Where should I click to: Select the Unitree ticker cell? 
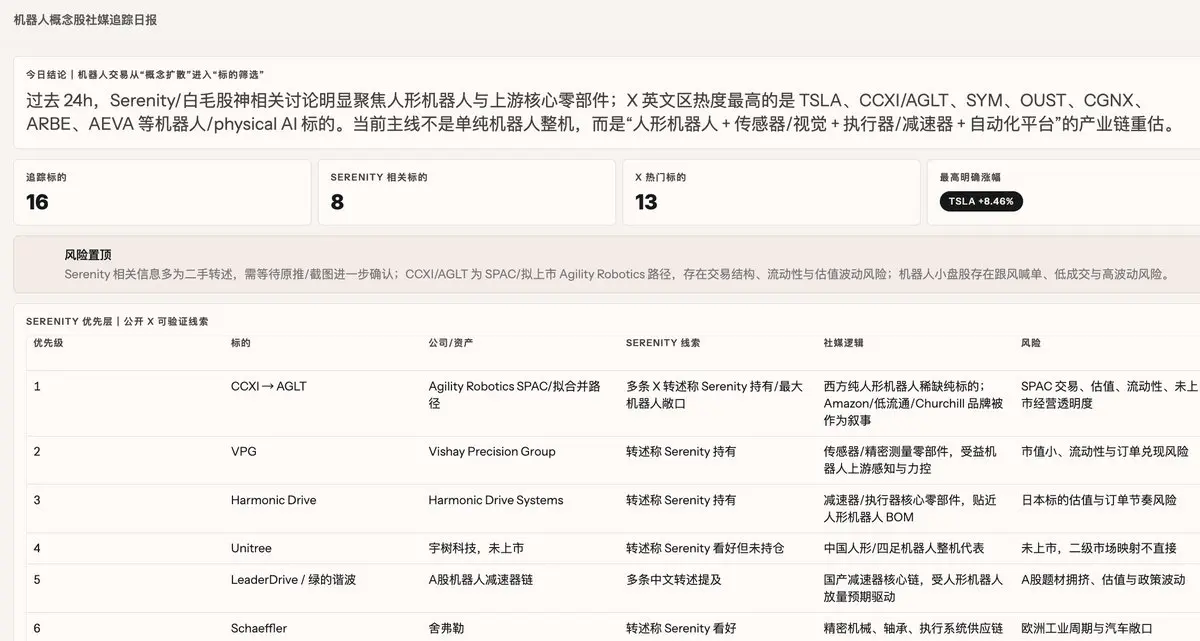[x=251, y=548]
